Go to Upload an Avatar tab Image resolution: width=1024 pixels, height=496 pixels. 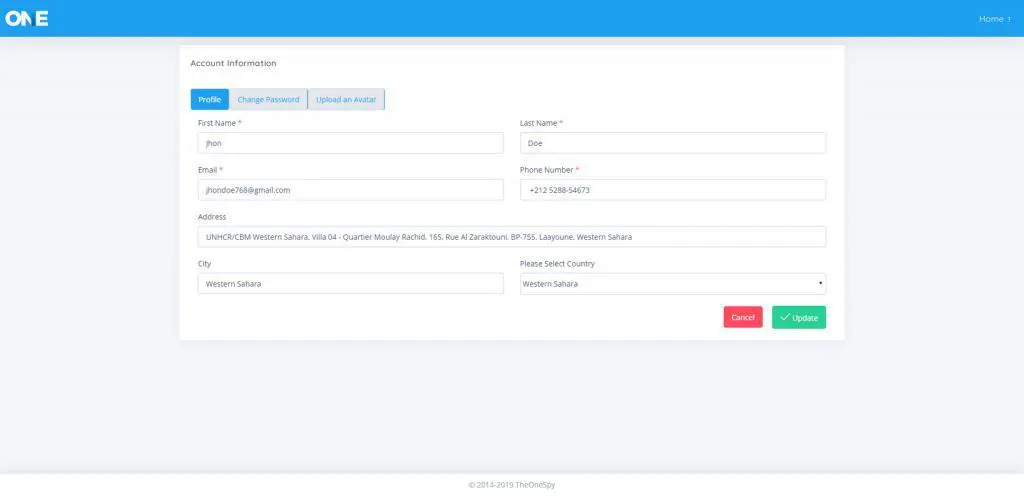[346, 99]
